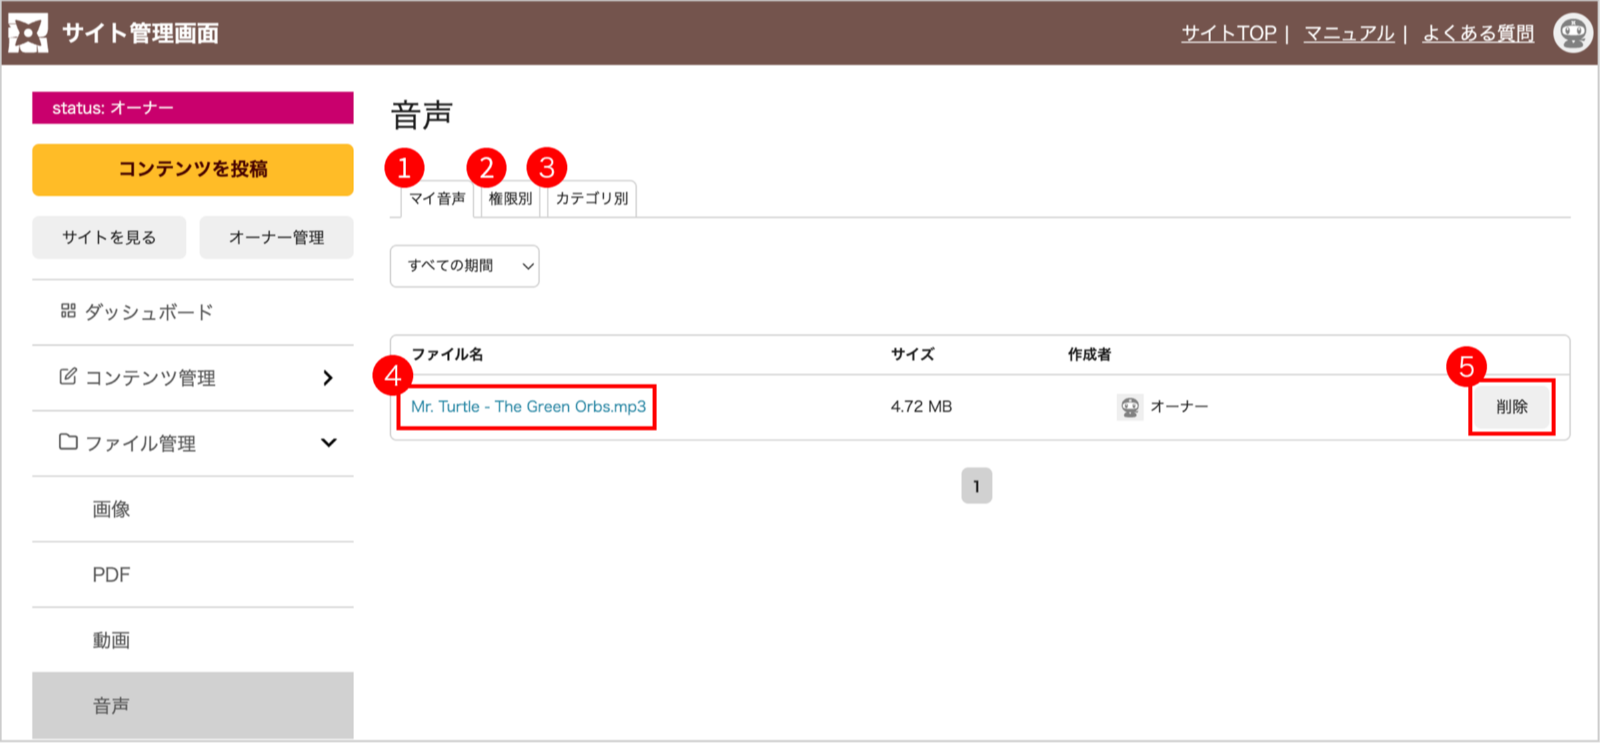Expand the コンテンツ管理 chevron

328,378
